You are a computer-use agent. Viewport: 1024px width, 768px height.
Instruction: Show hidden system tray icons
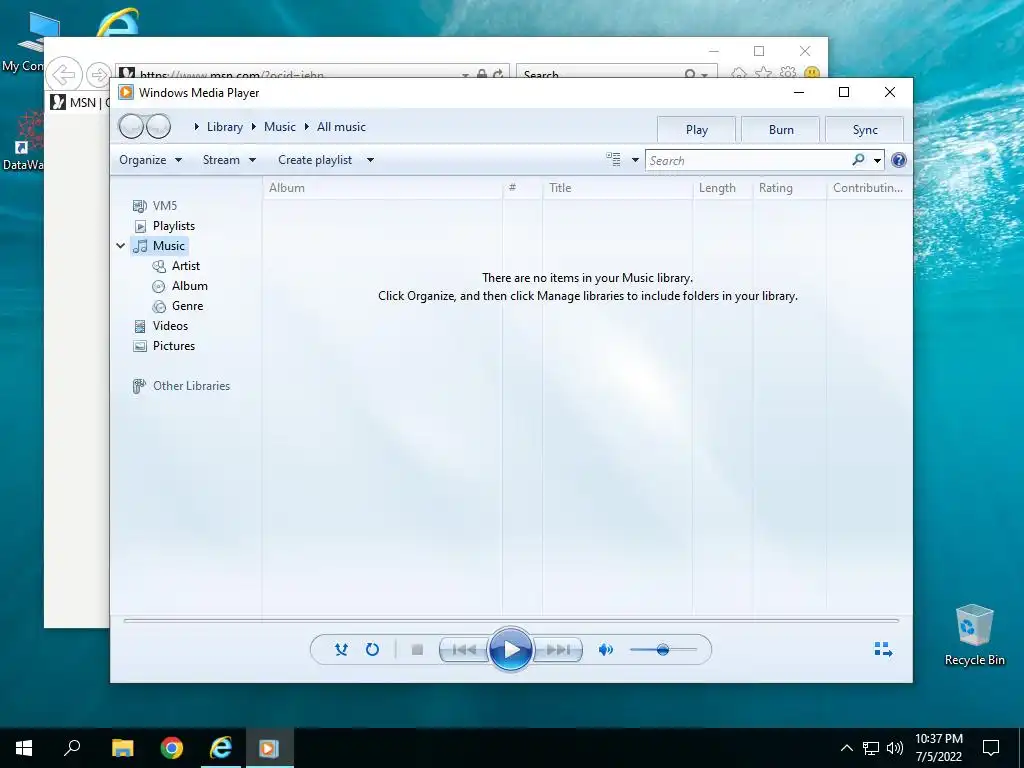[x=846, y=748]
